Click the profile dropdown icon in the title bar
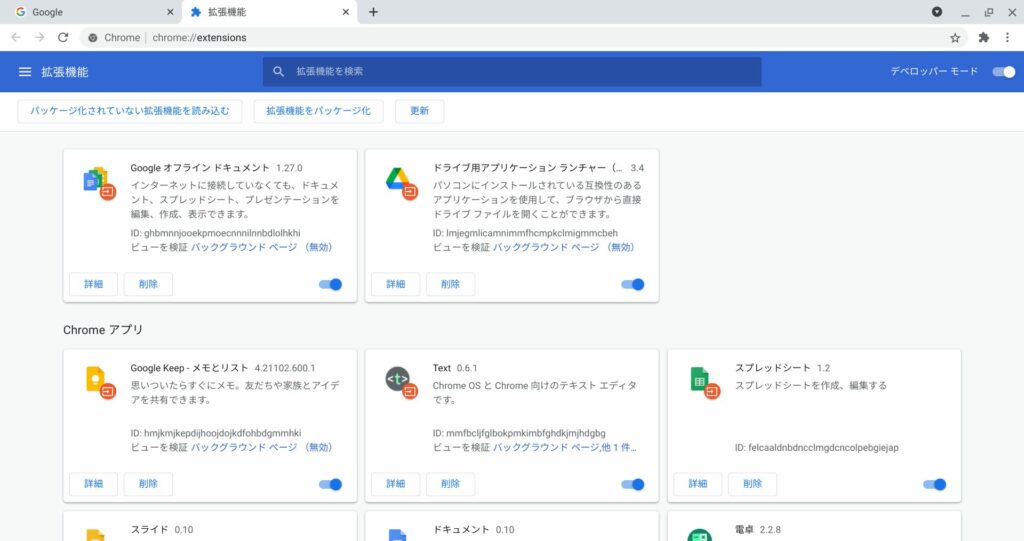 [x=936, y=12]
